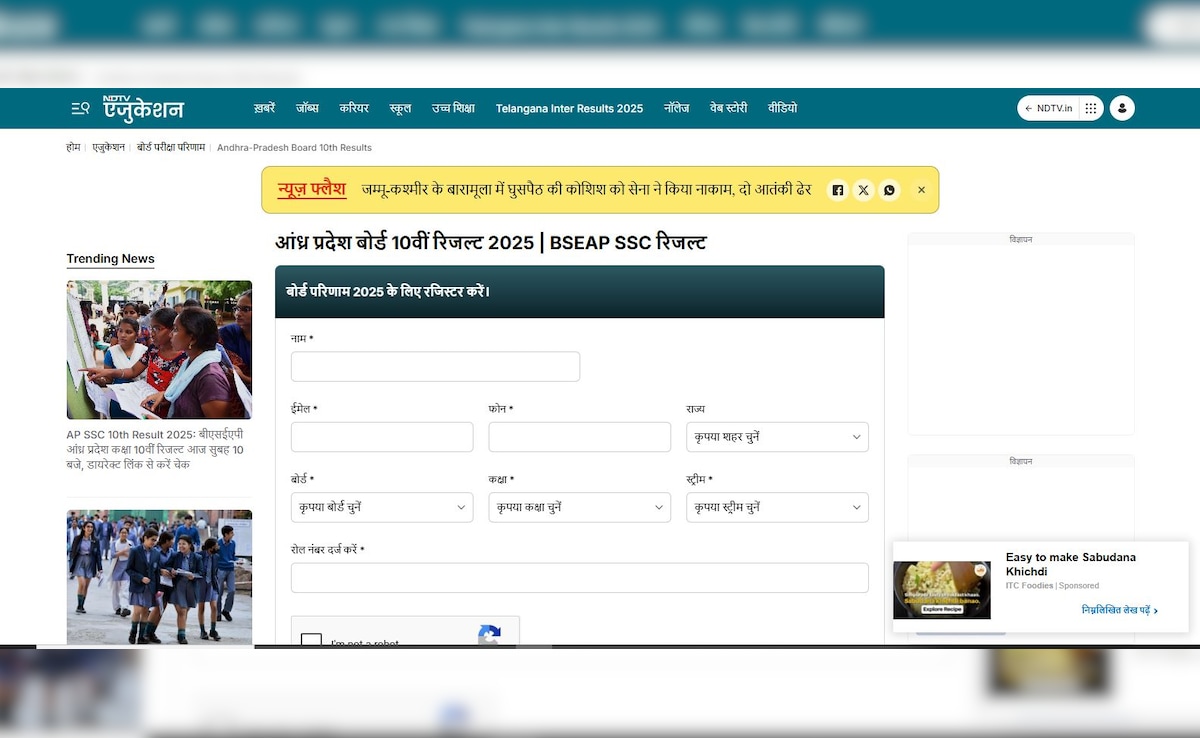Screen dimensions: 1200x738
Task: Click the नाम input field
Action: (x=435, y=367)
